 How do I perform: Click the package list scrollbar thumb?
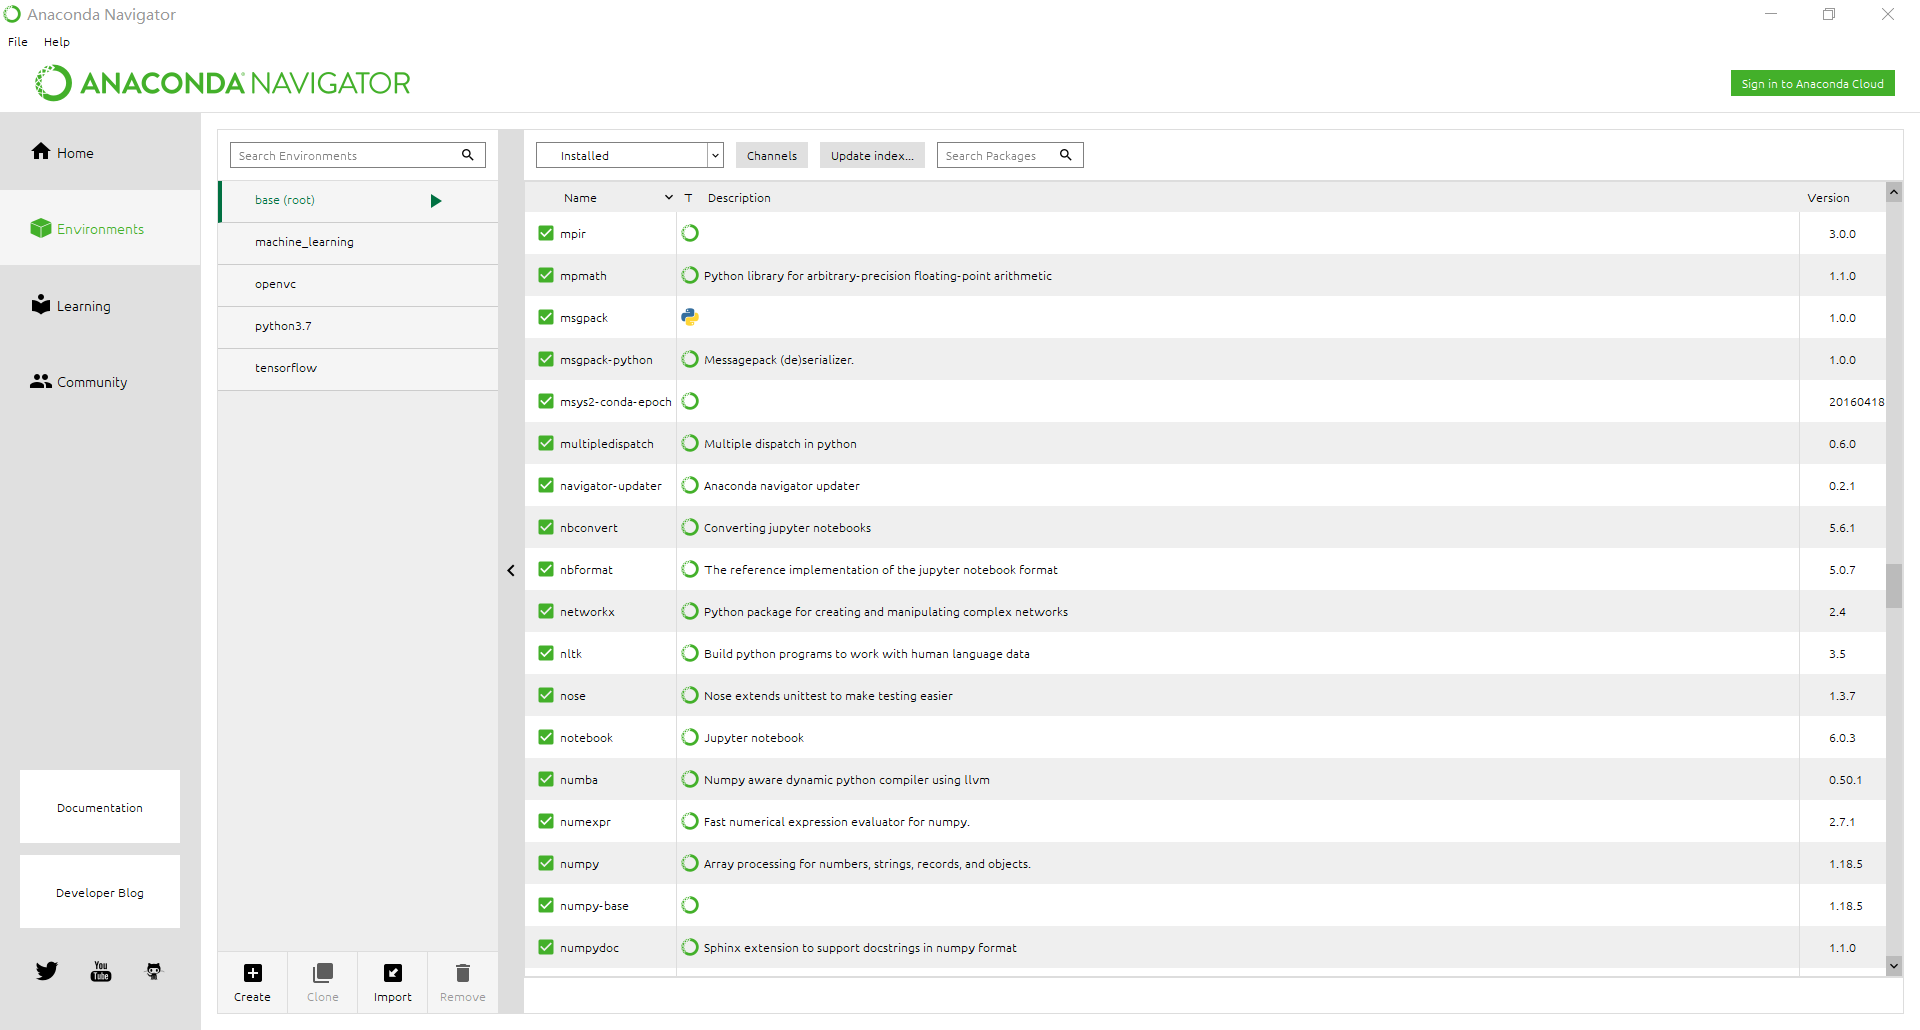1894,586
